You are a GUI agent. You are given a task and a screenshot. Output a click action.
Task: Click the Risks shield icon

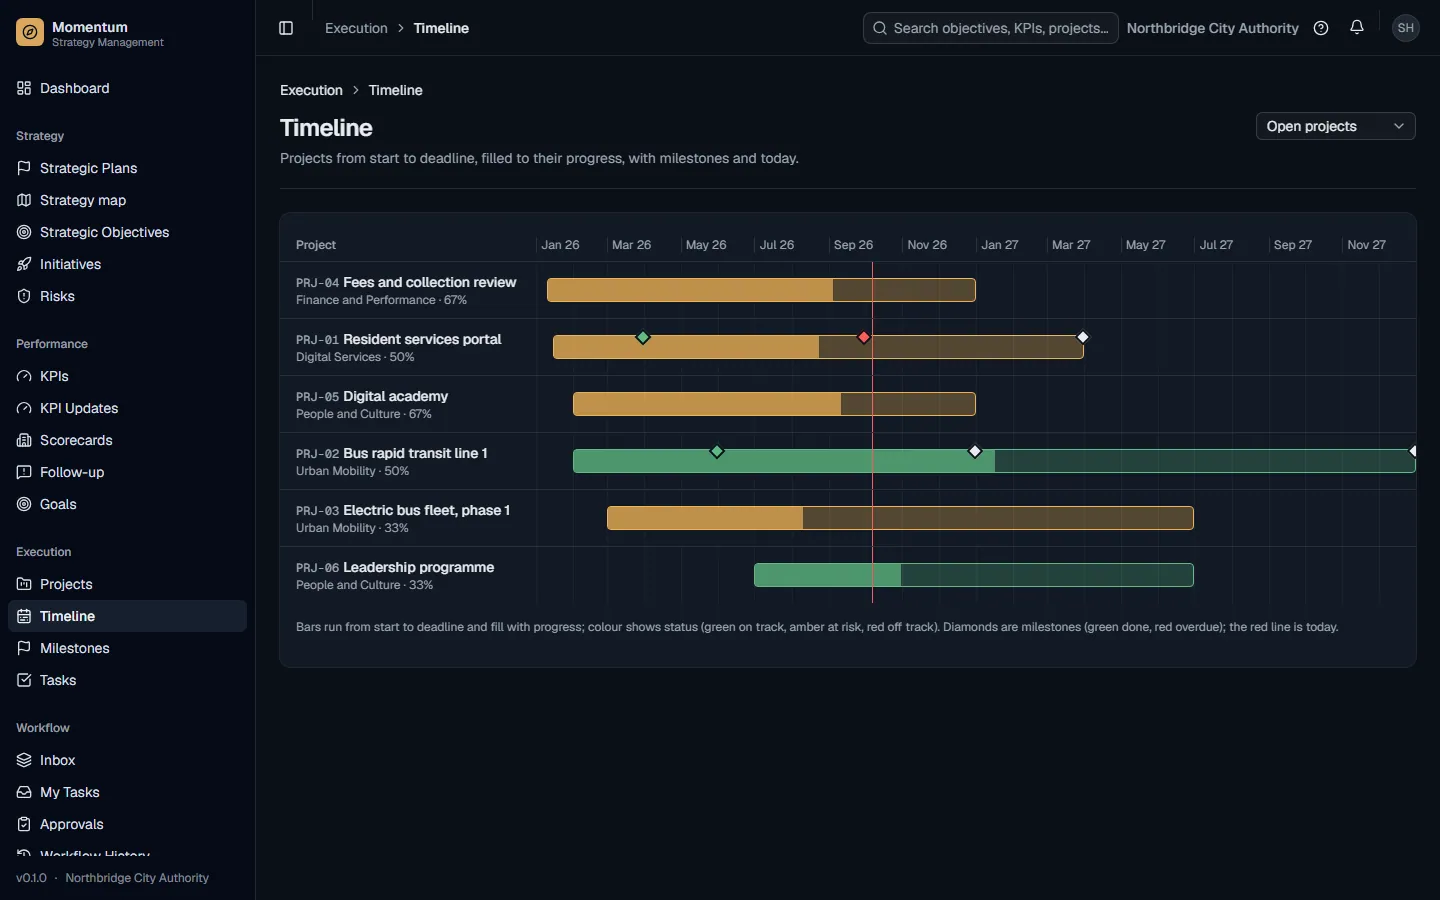pyautogui.click(x=24, y=296)
